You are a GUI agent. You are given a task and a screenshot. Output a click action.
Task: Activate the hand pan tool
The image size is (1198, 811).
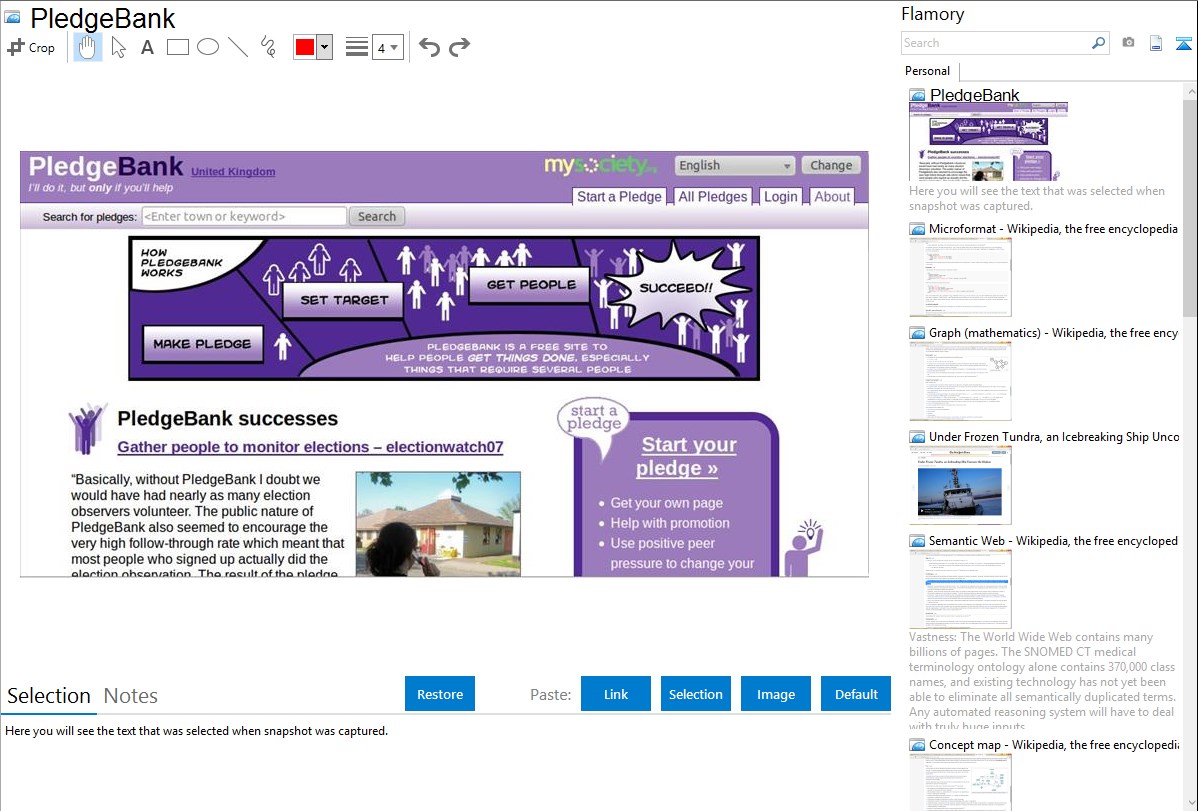point(88,47)
